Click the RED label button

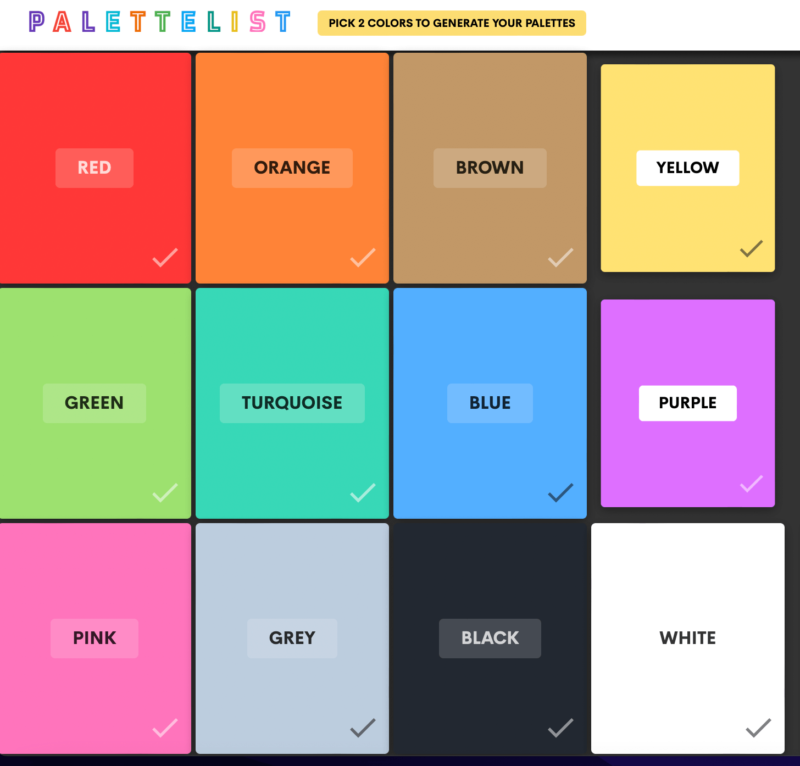(94, 168)
